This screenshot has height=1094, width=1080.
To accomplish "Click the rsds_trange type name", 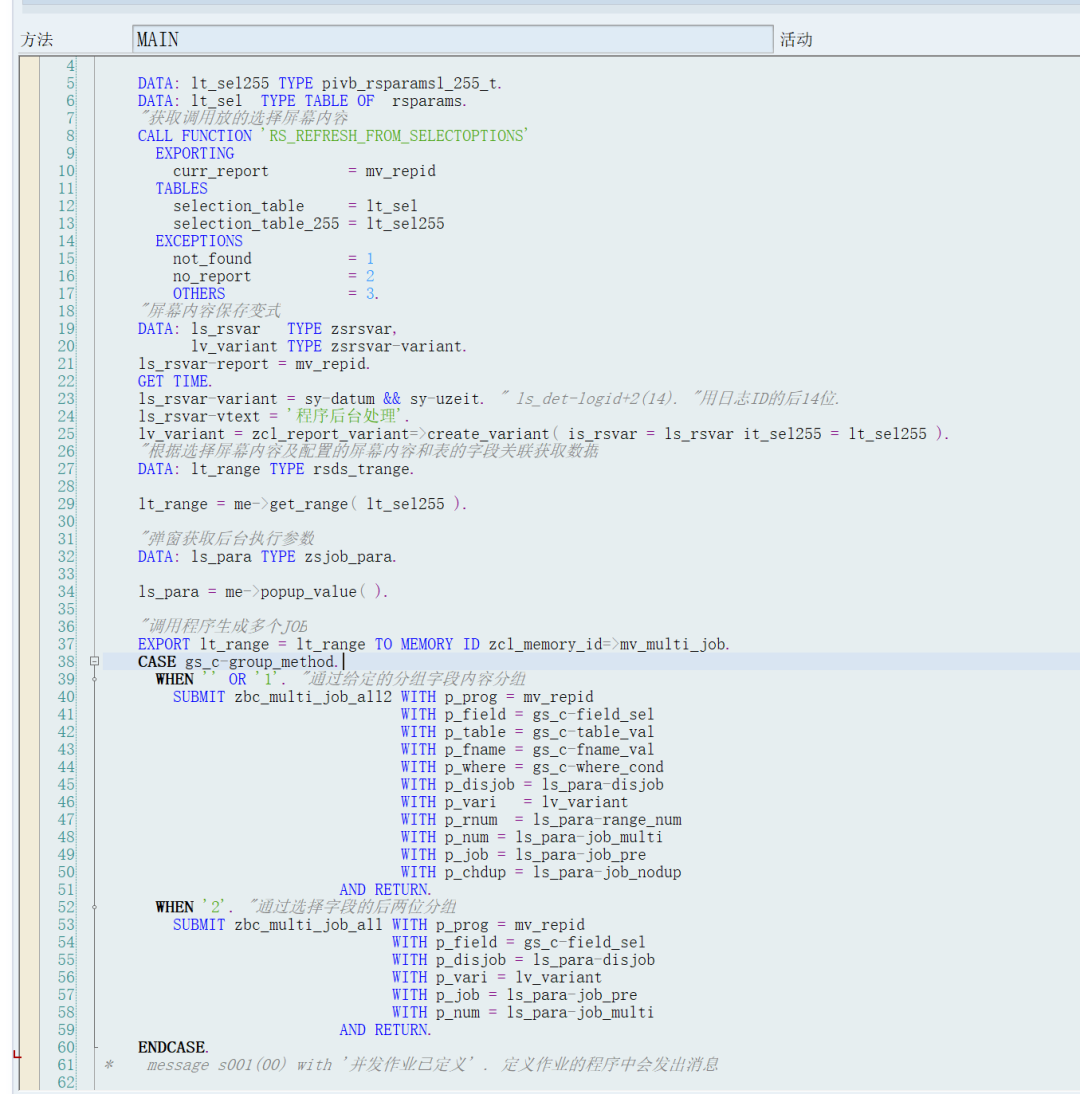I will (363, 469).
